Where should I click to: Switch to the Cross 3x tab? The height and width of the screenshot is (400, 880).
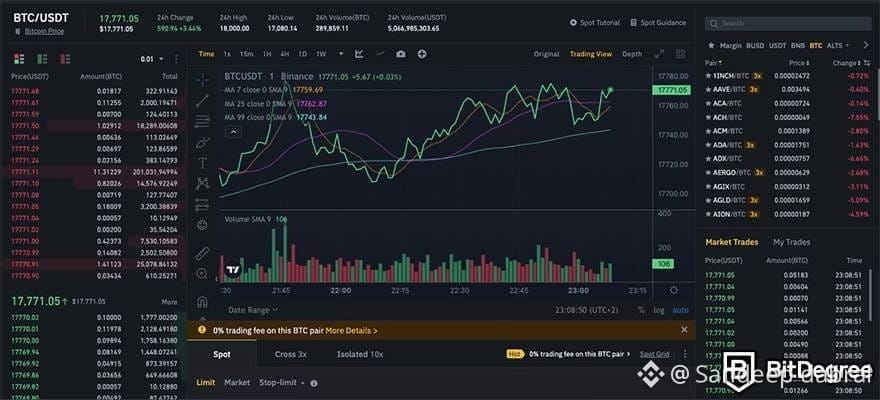291,354
